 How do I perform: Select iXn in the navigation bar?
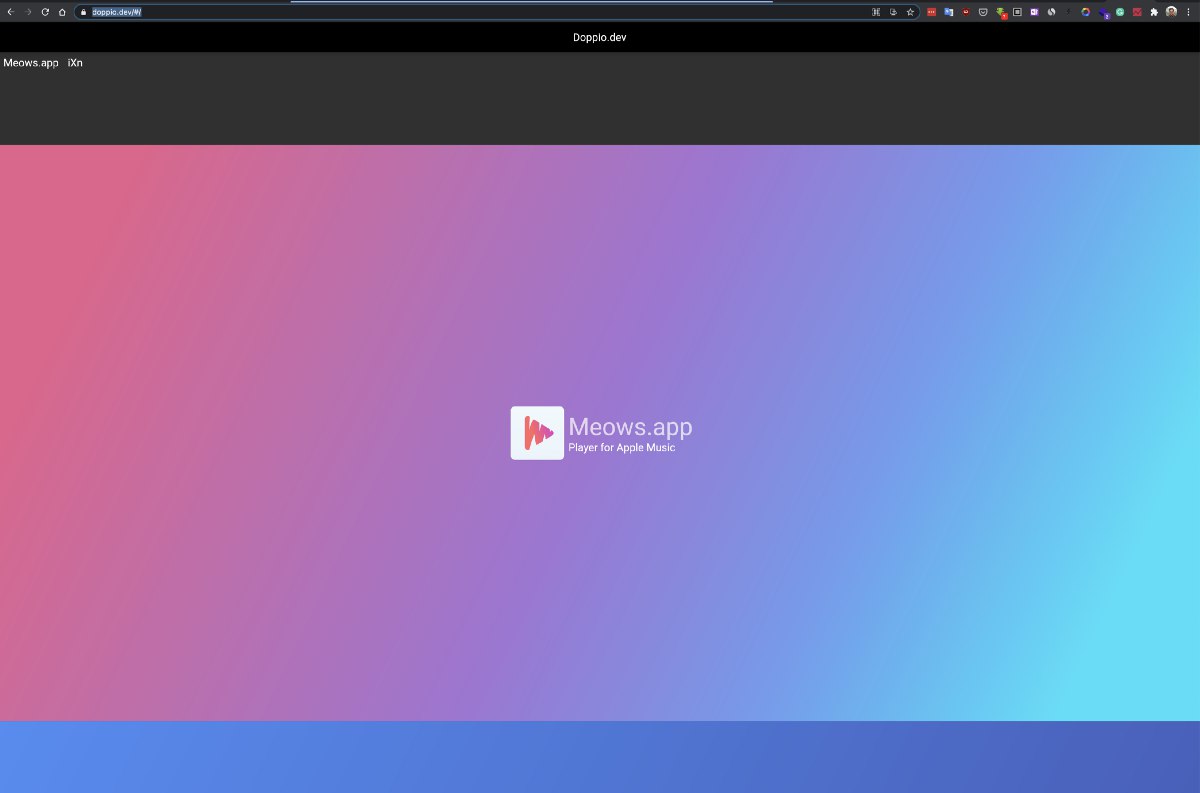pyautogui.click(x=75, y=63)
